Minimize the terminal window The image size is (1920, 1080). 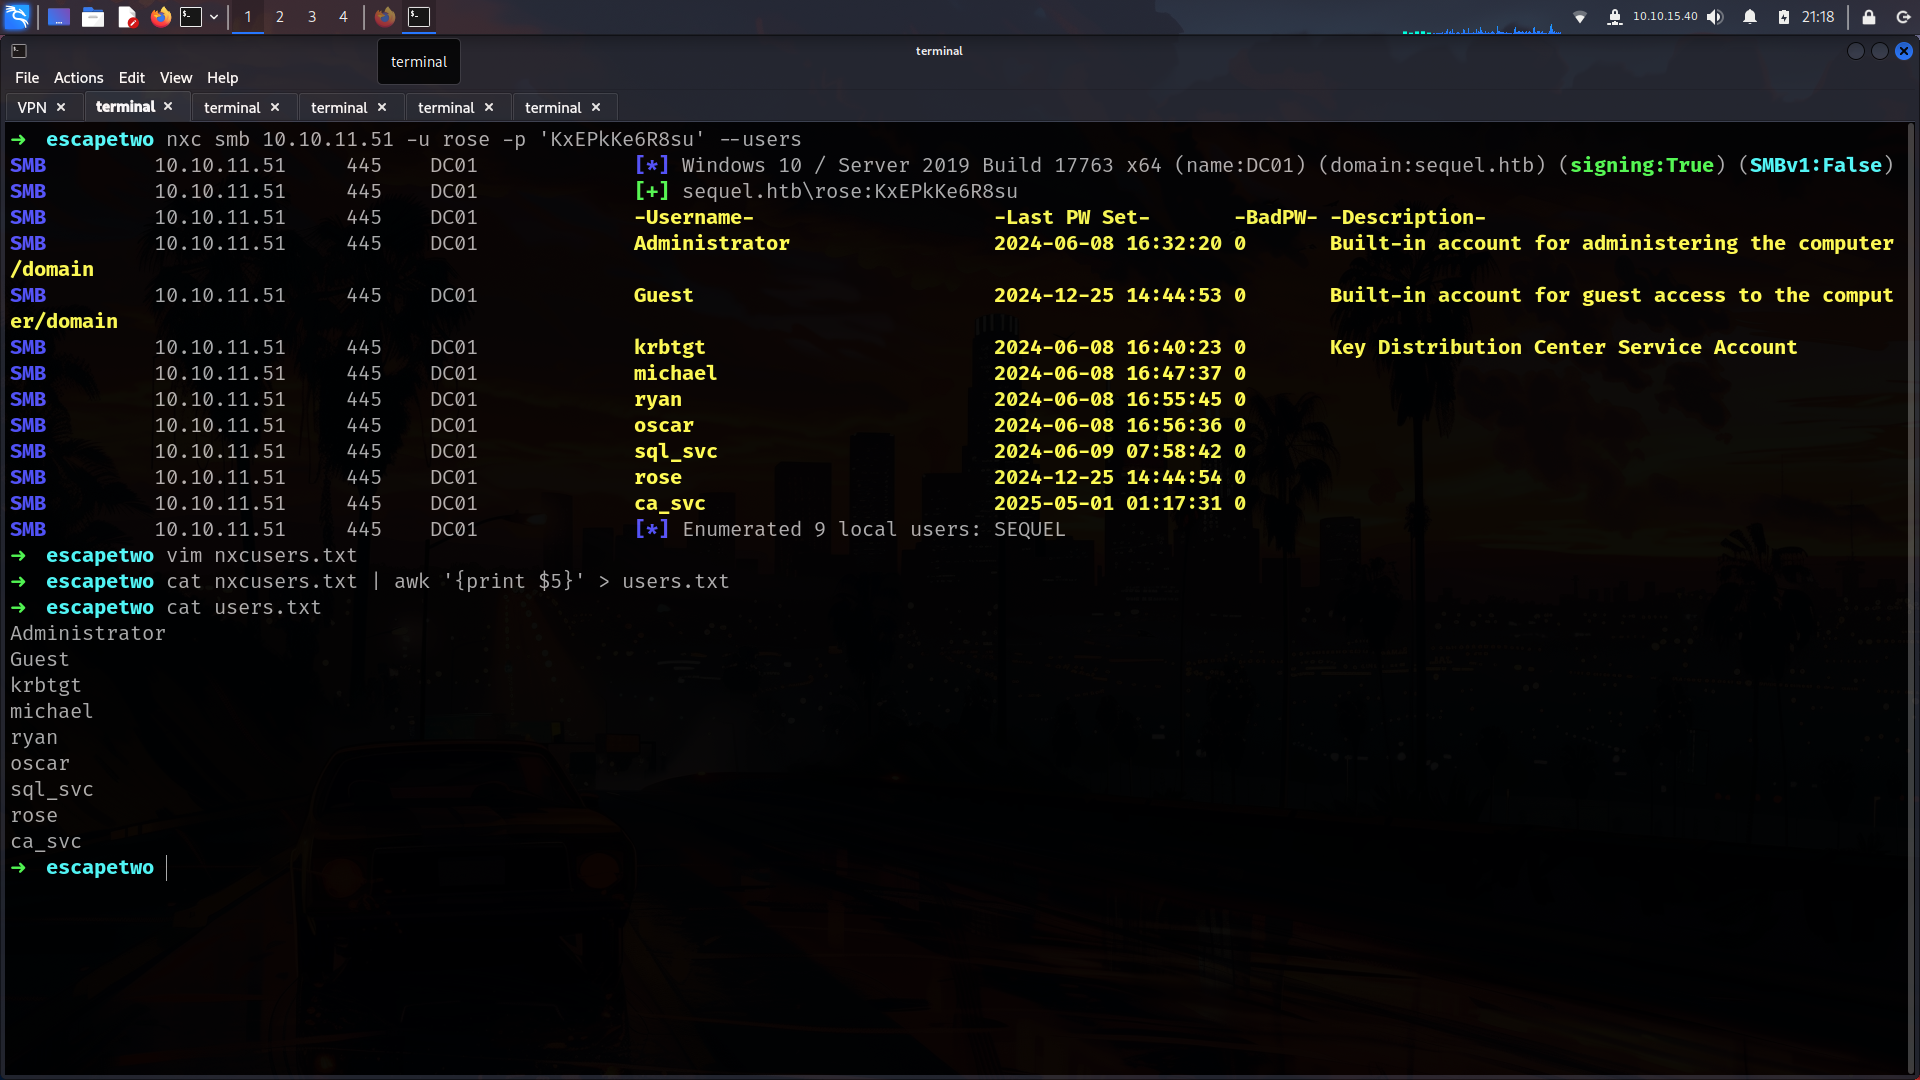tap(1856, 51)
